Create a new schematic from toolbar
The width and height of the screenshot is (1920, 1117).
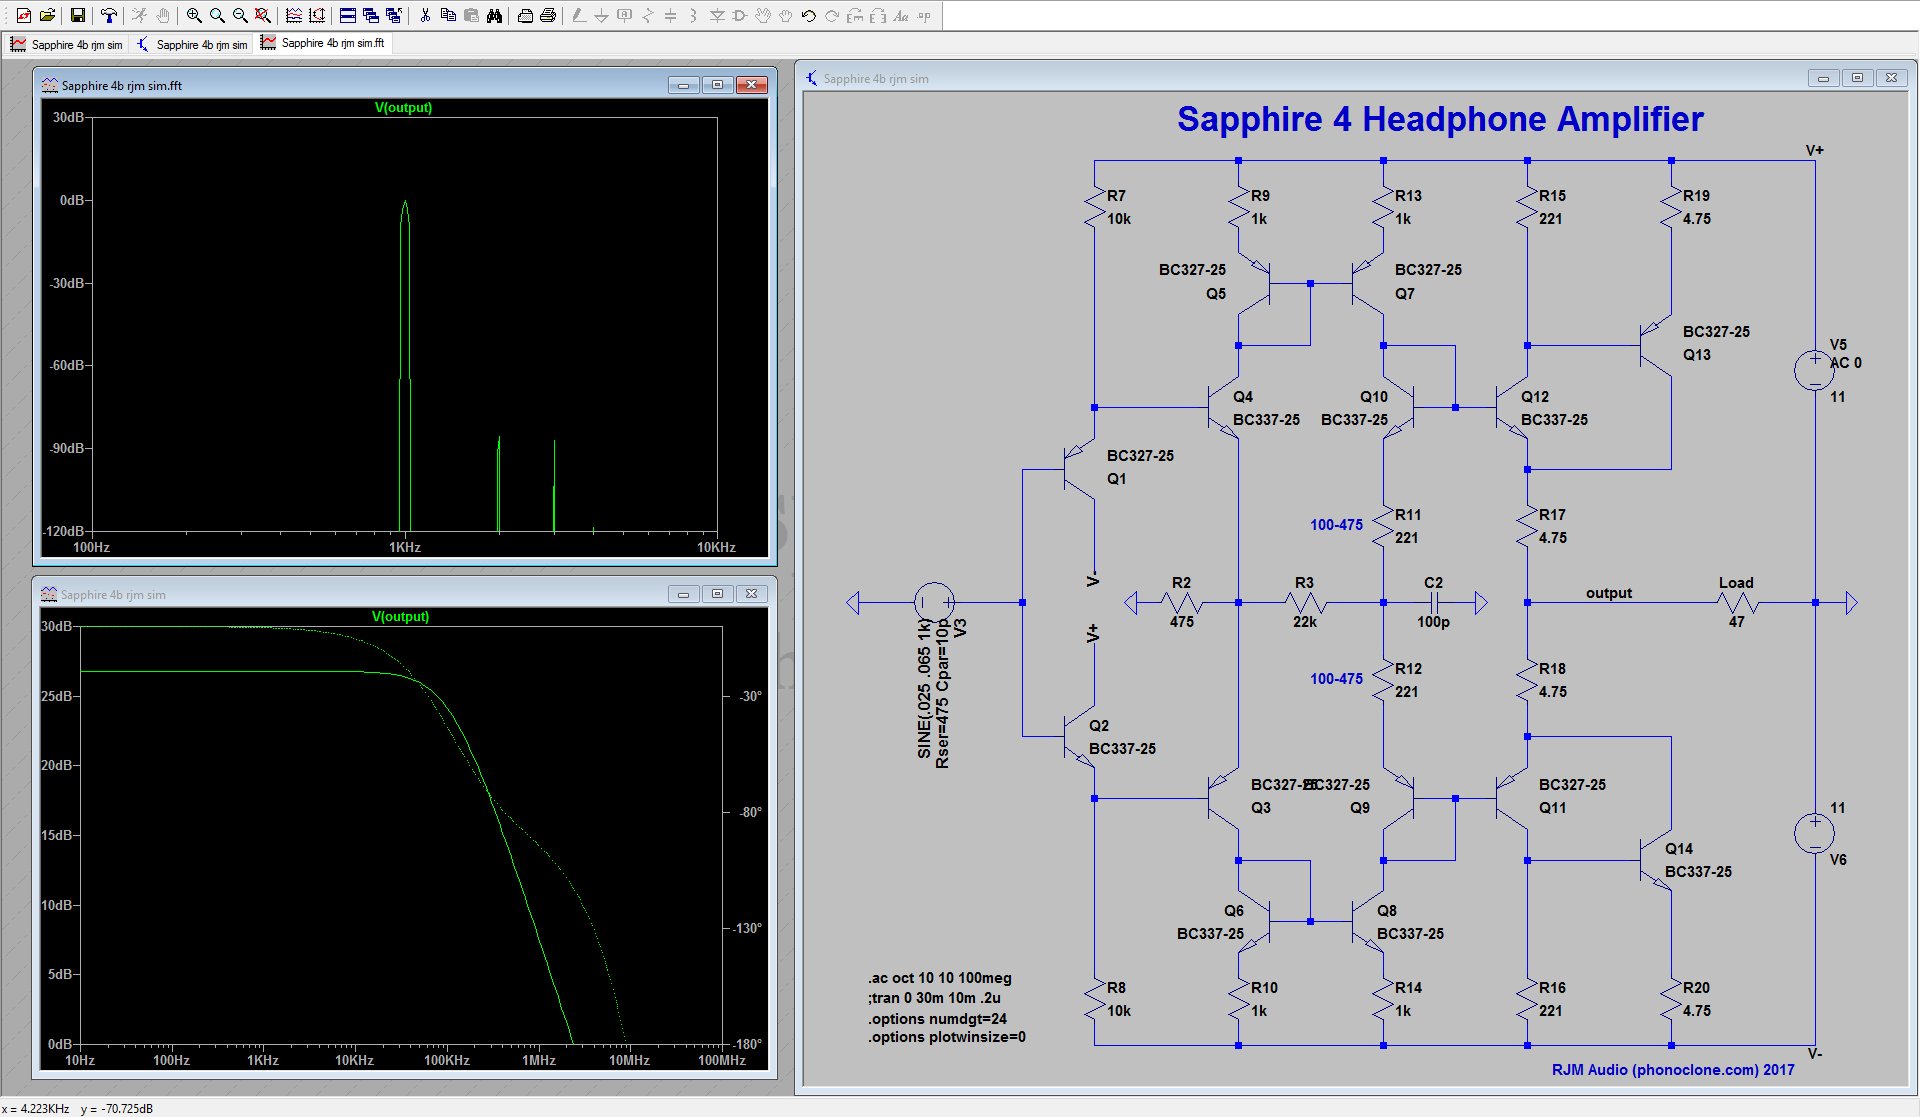(x=24, y=15)
